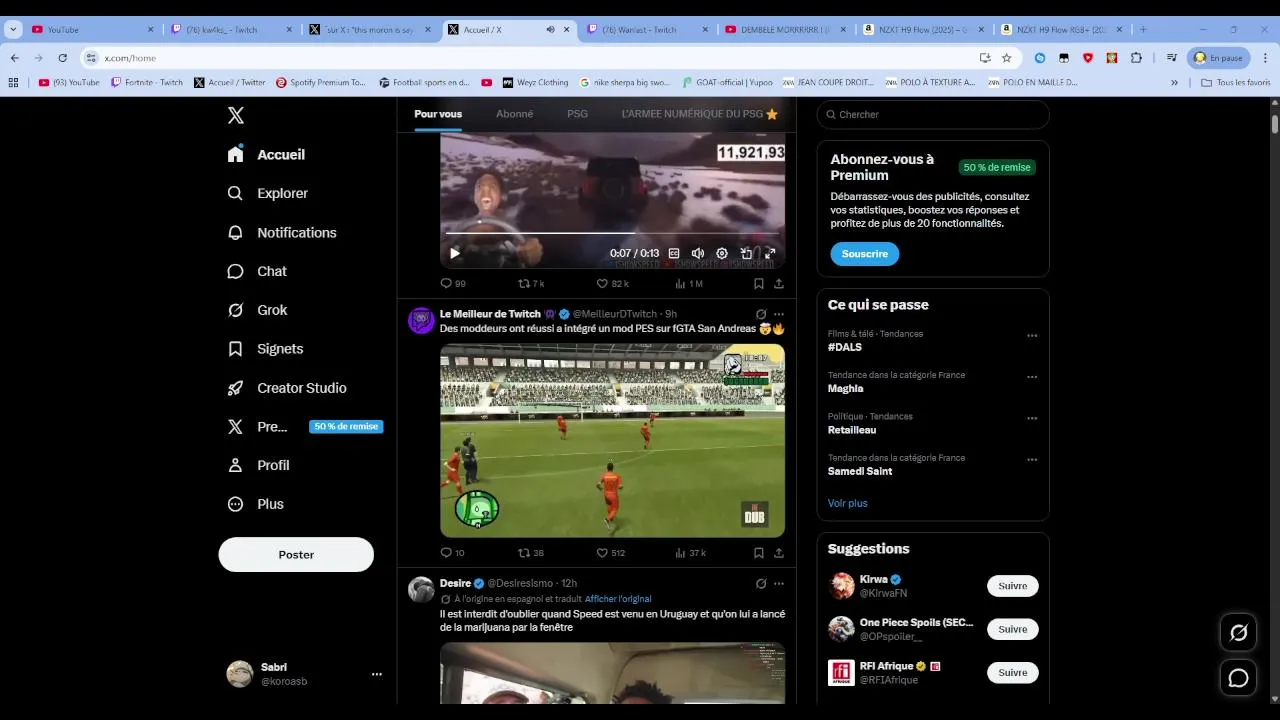
Task: Share the Le Meilleur de Twitch post
Action: click(x=779, y=553)
